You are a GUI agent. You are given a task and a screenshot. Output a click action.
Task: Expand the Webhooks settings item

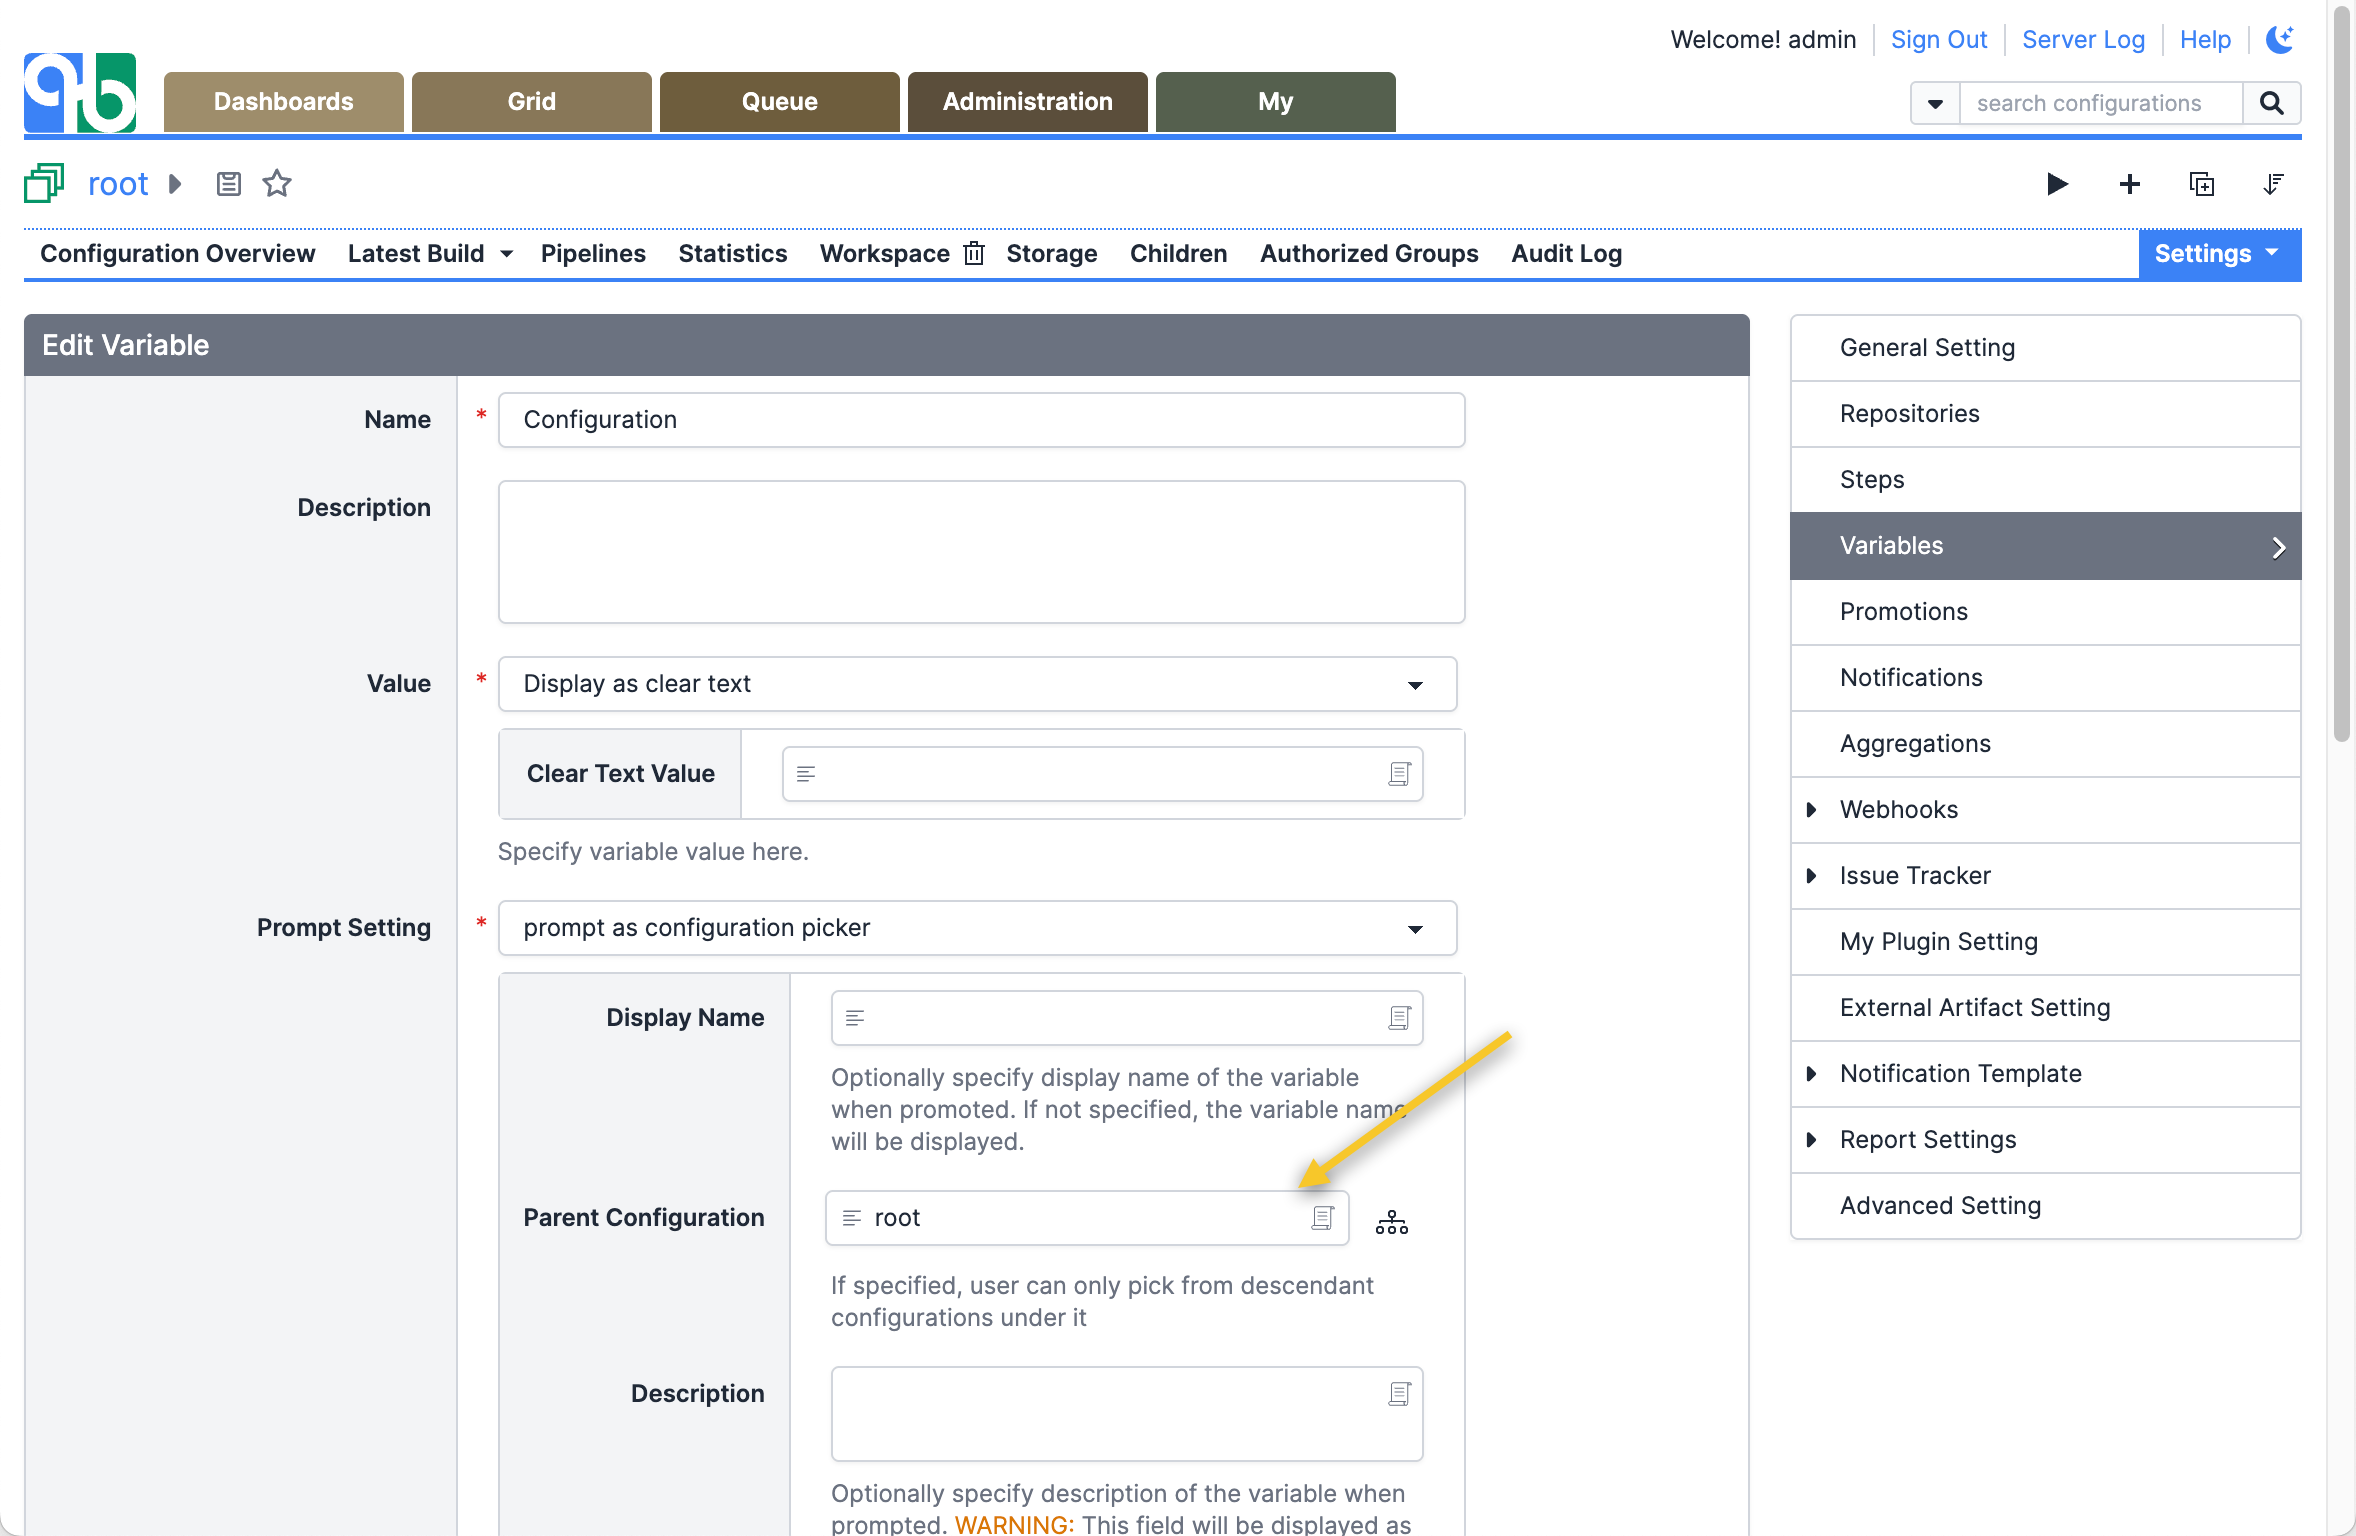(x=1811, y=810)
